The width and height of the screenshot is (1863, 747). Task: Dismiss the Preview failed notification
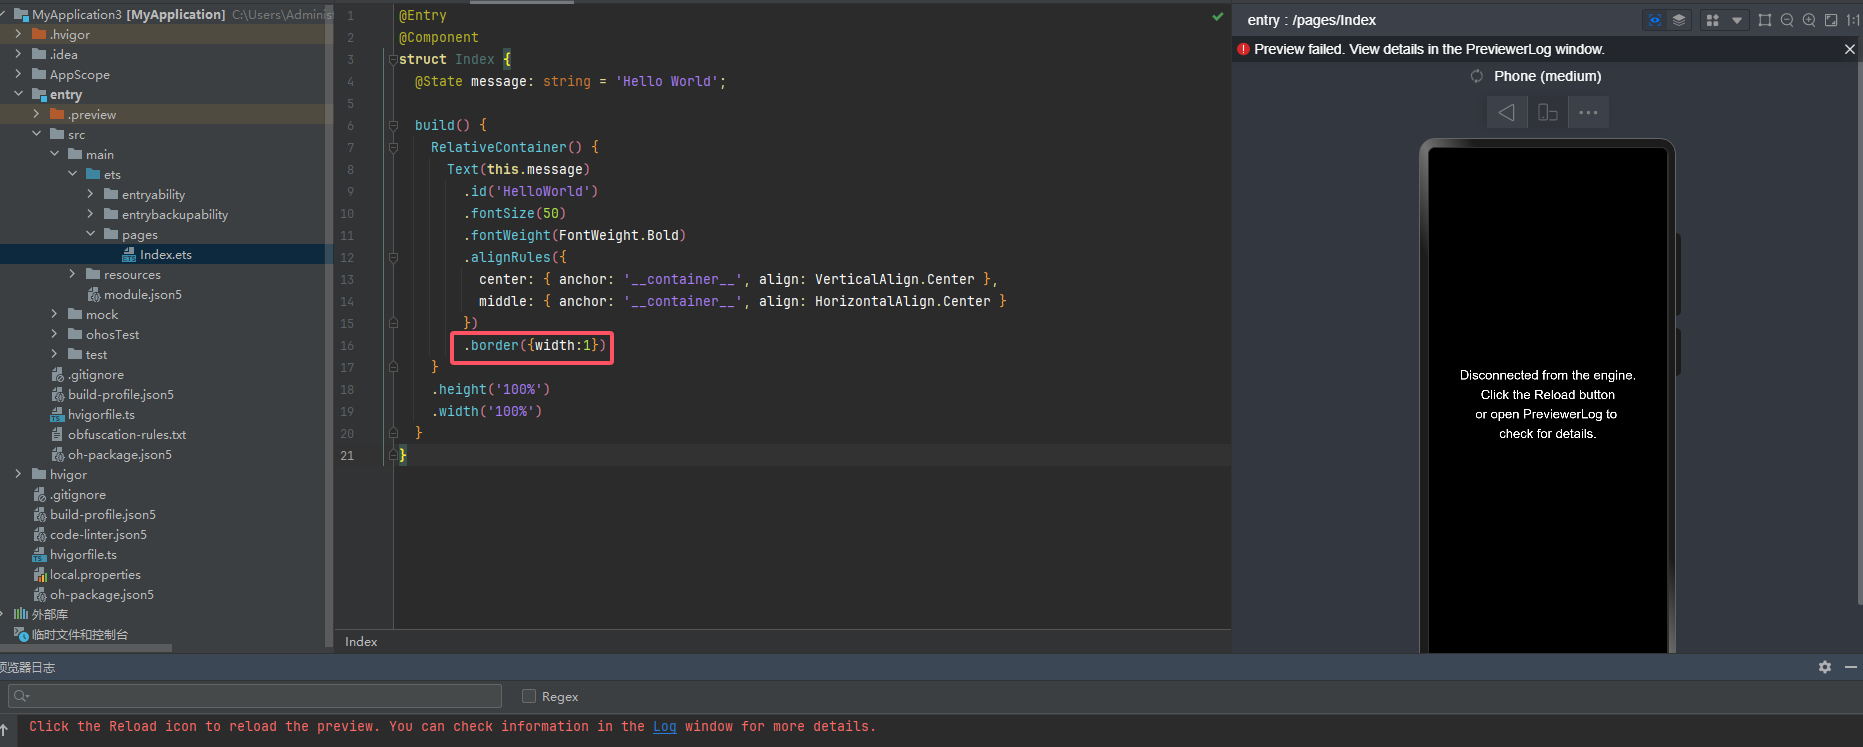(1850, 49)
